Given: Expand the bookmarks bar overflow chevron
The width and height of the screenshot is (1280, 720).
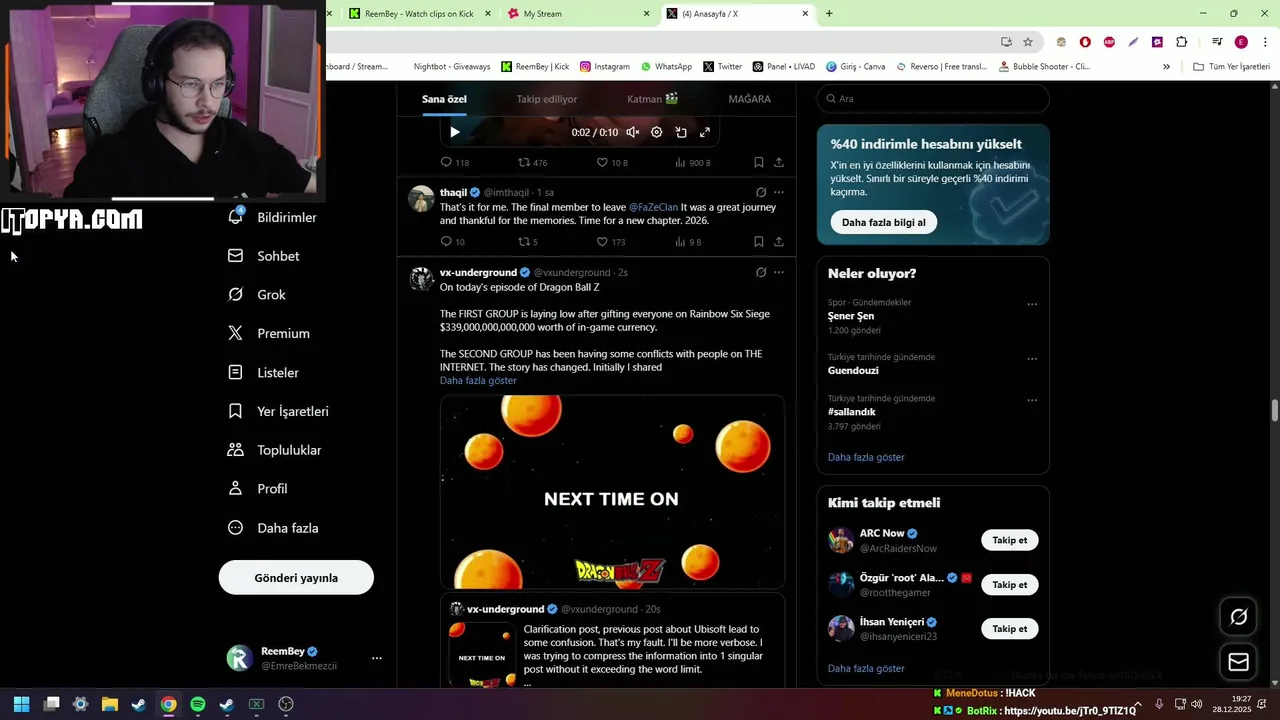Looking at the screenshot, I should (x=1166, y=67).
